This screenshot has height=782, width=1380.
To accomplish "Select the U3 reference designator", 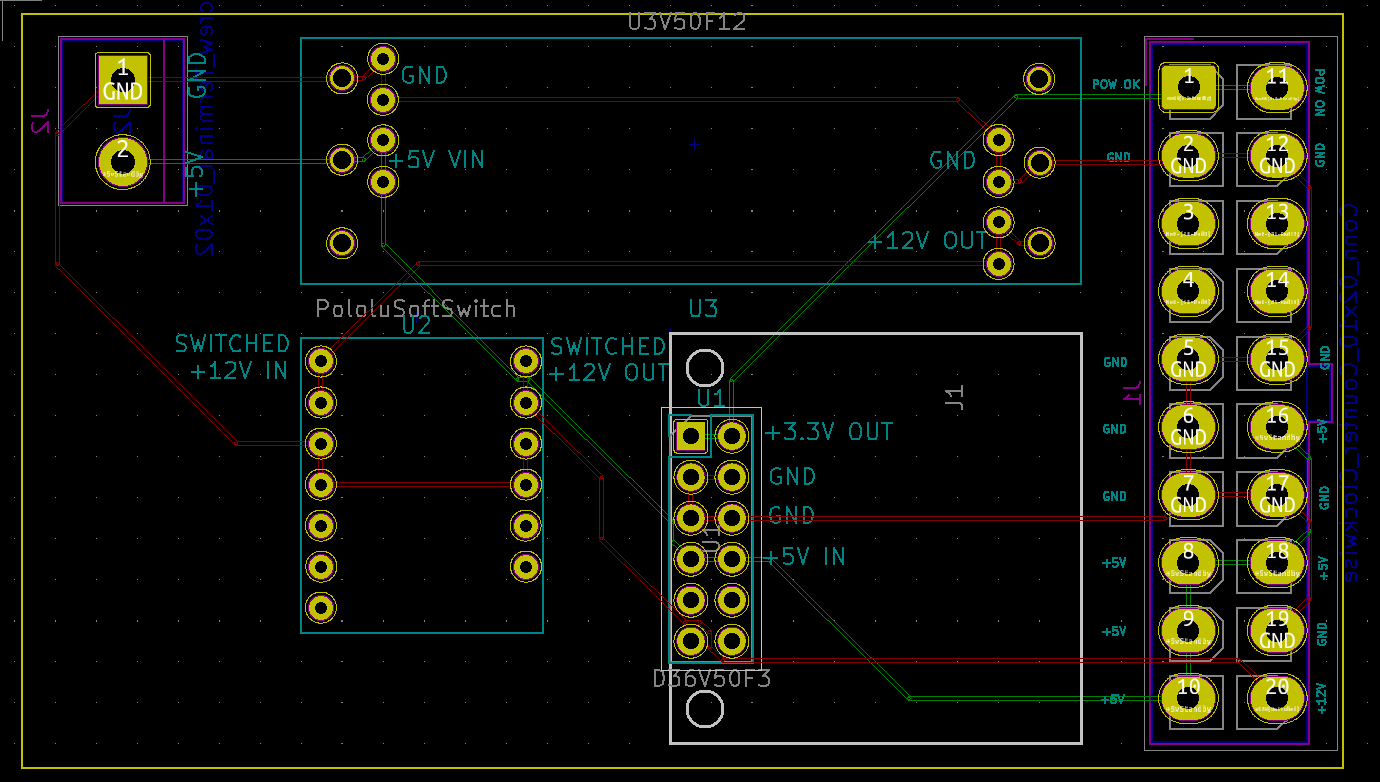I will (x=703, y=308).
